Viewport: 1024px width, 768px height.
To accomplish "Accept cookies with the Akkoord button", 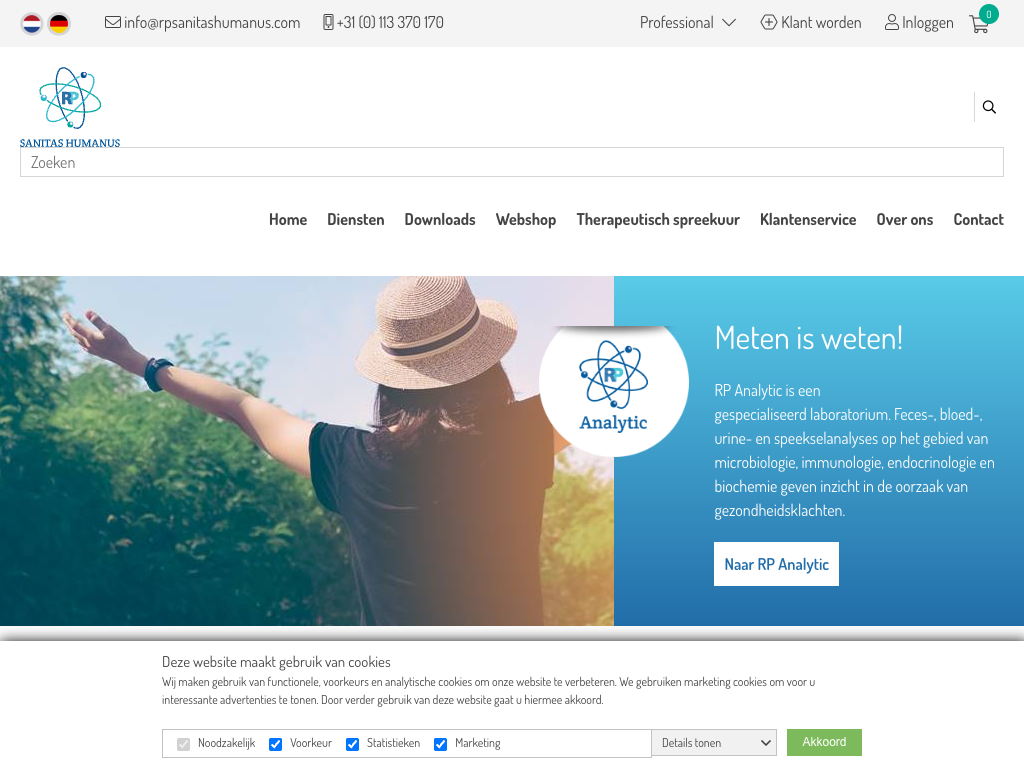I will pyautogui.click(x=824, y=742).
